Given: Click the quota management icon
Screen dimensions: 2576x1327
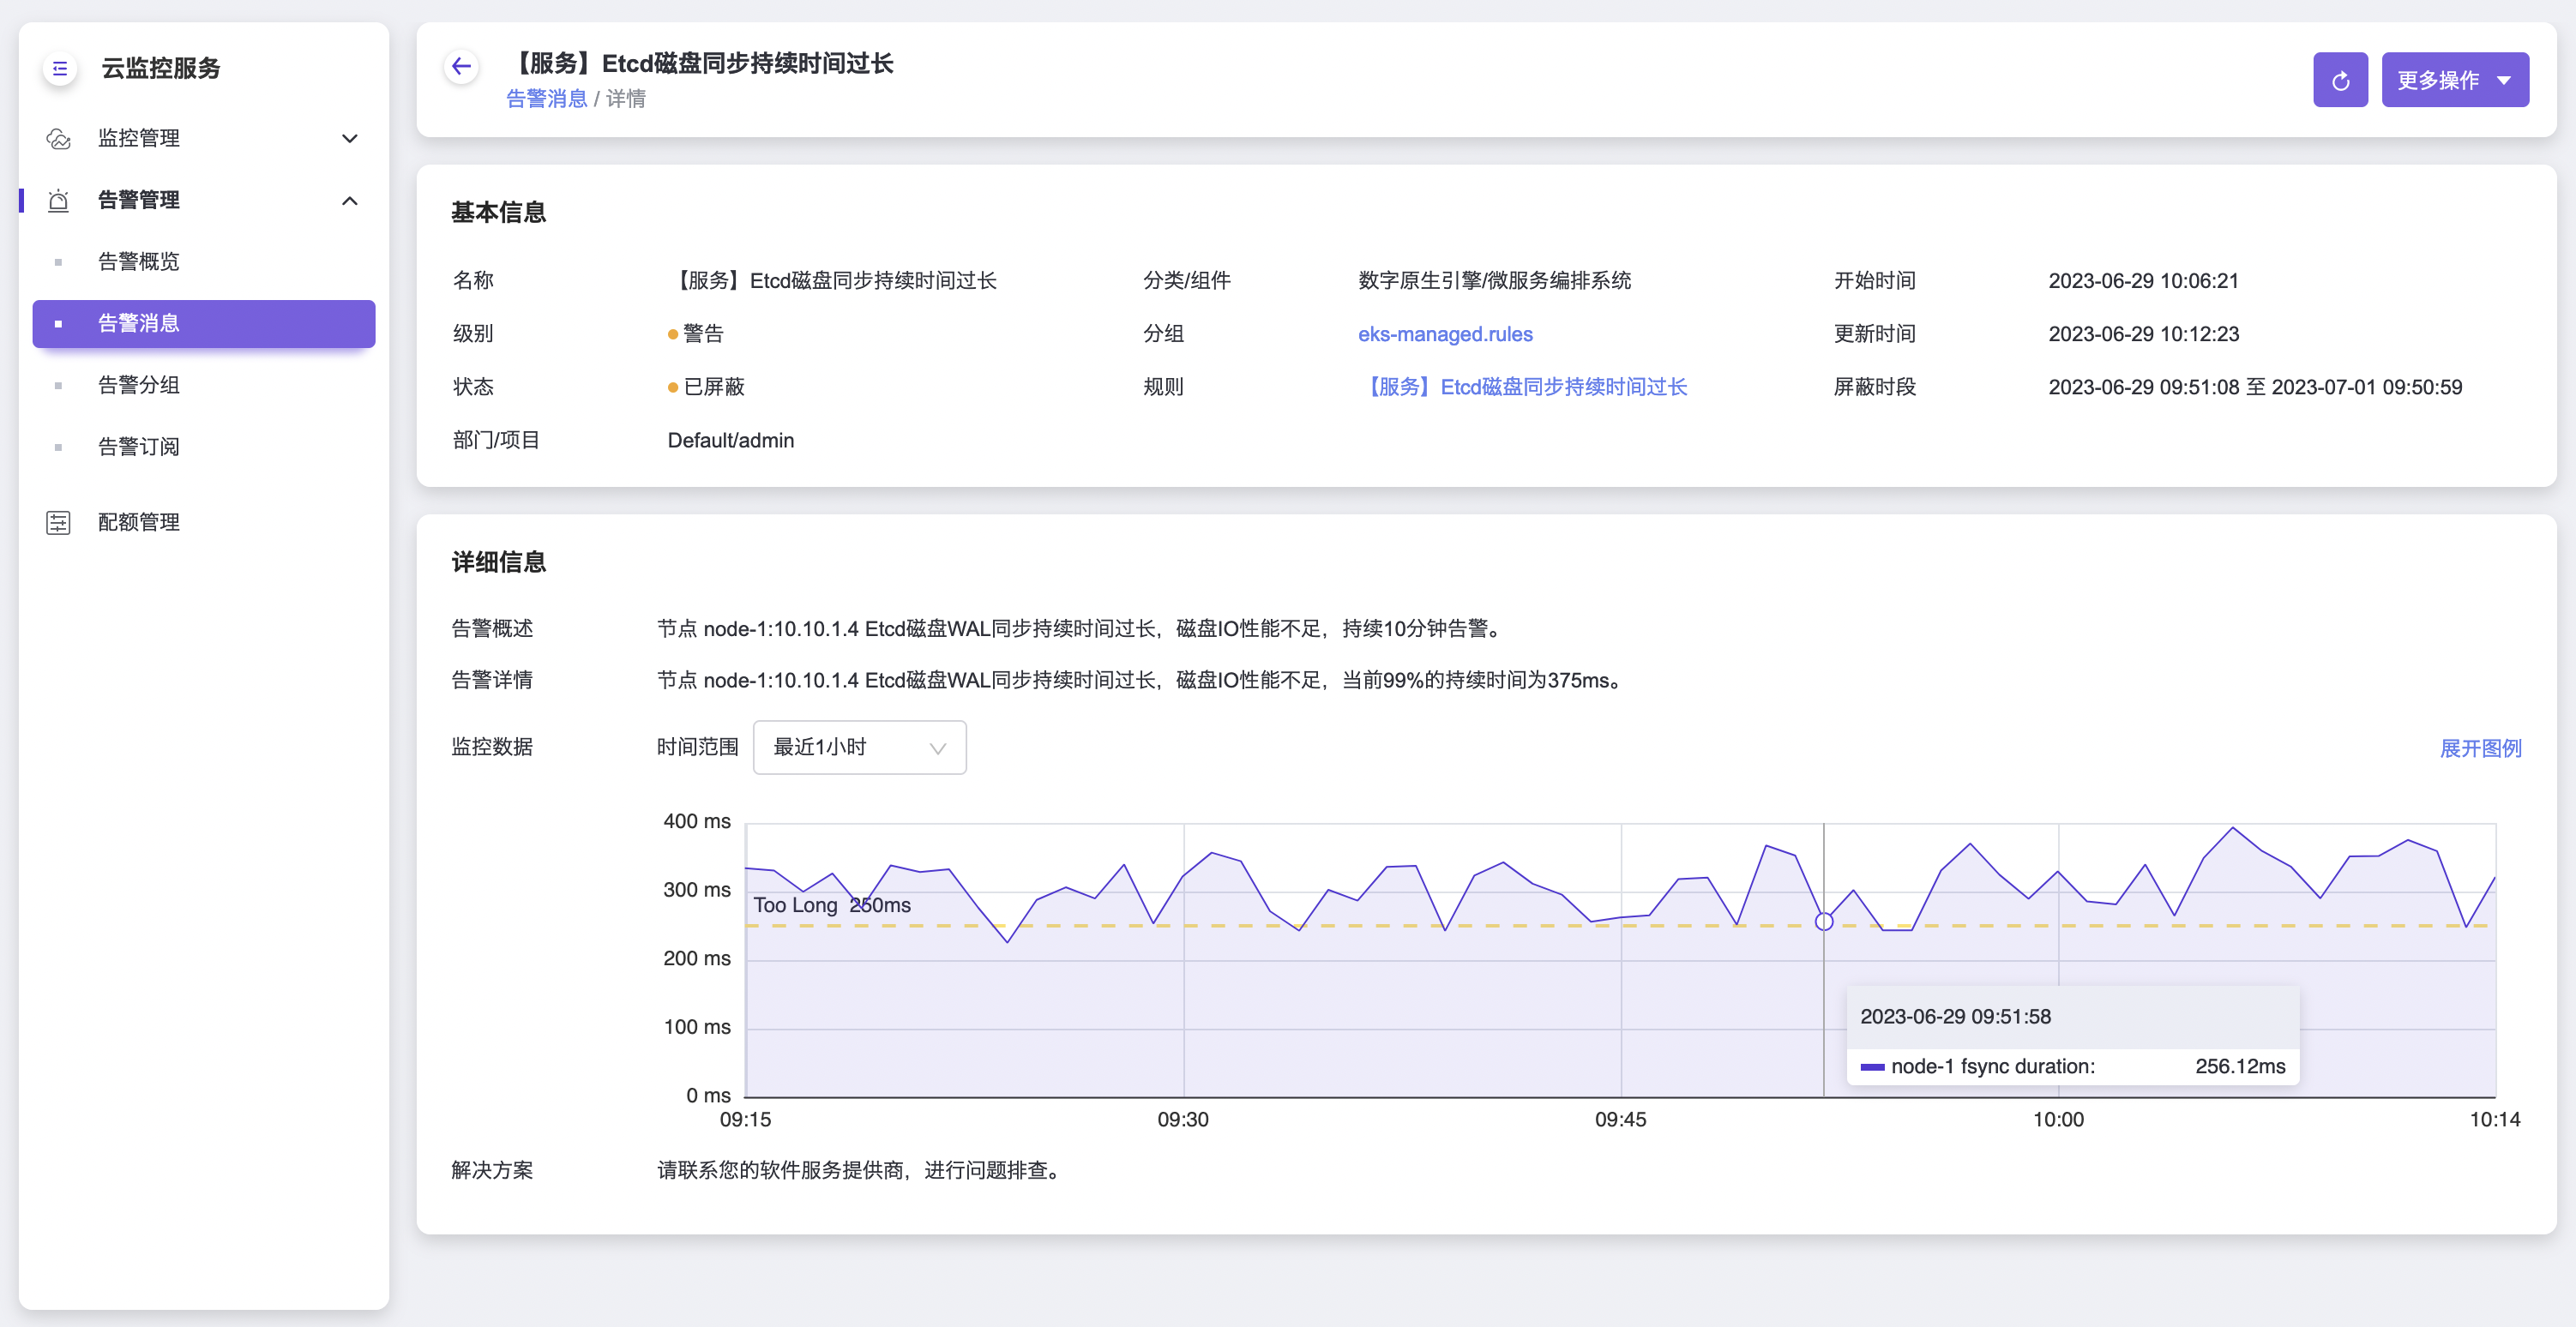Looking at the screenshot, I should coord(59,522).
